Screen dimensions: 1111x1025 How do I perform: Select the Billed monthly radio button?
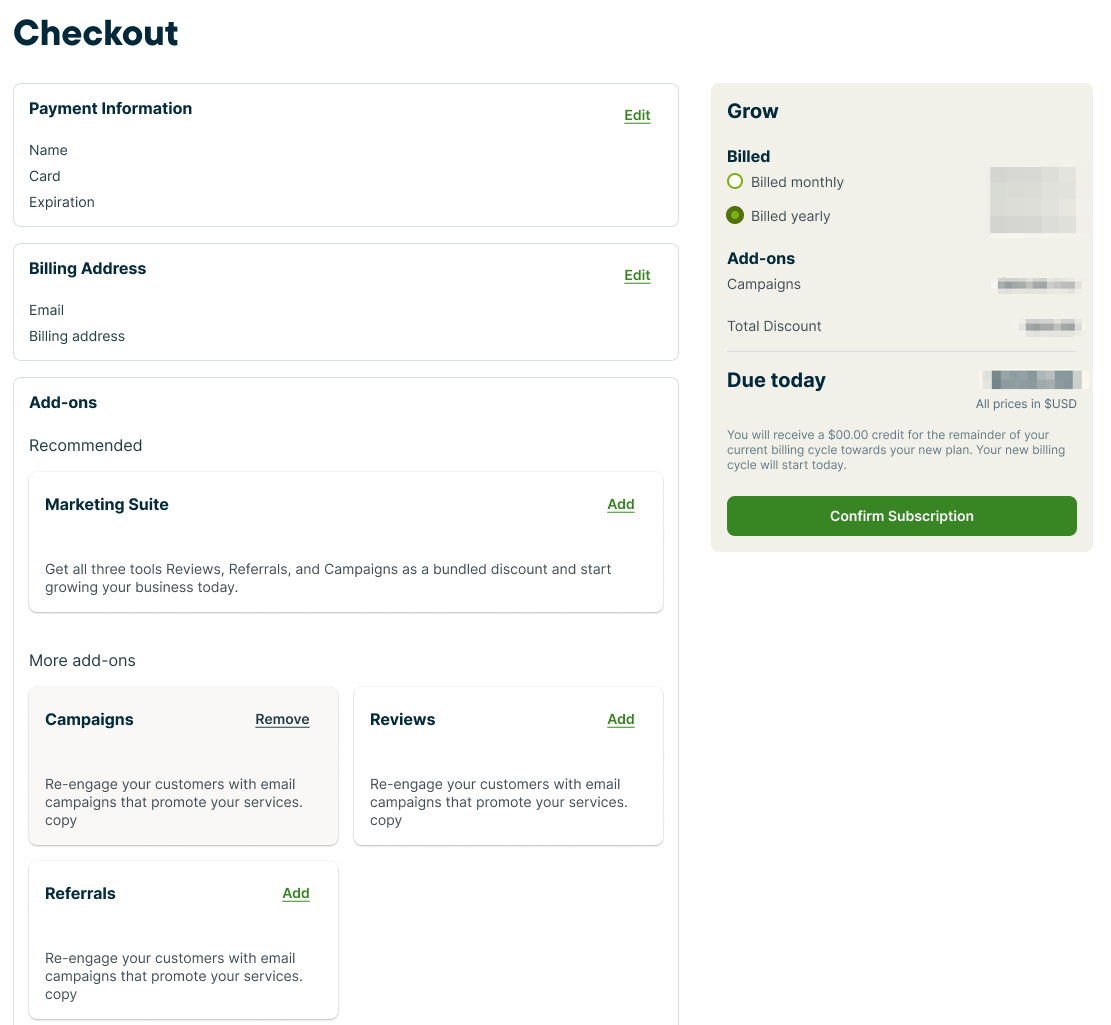(x=736, y=182)
